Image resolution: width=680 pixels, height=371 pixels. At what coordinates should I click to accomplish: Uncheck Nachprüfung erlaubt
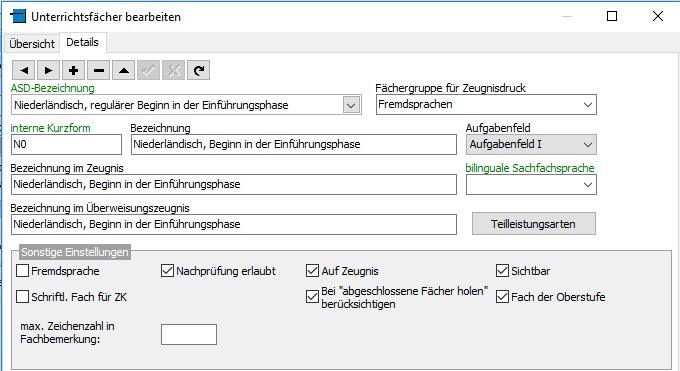[167, 271]
